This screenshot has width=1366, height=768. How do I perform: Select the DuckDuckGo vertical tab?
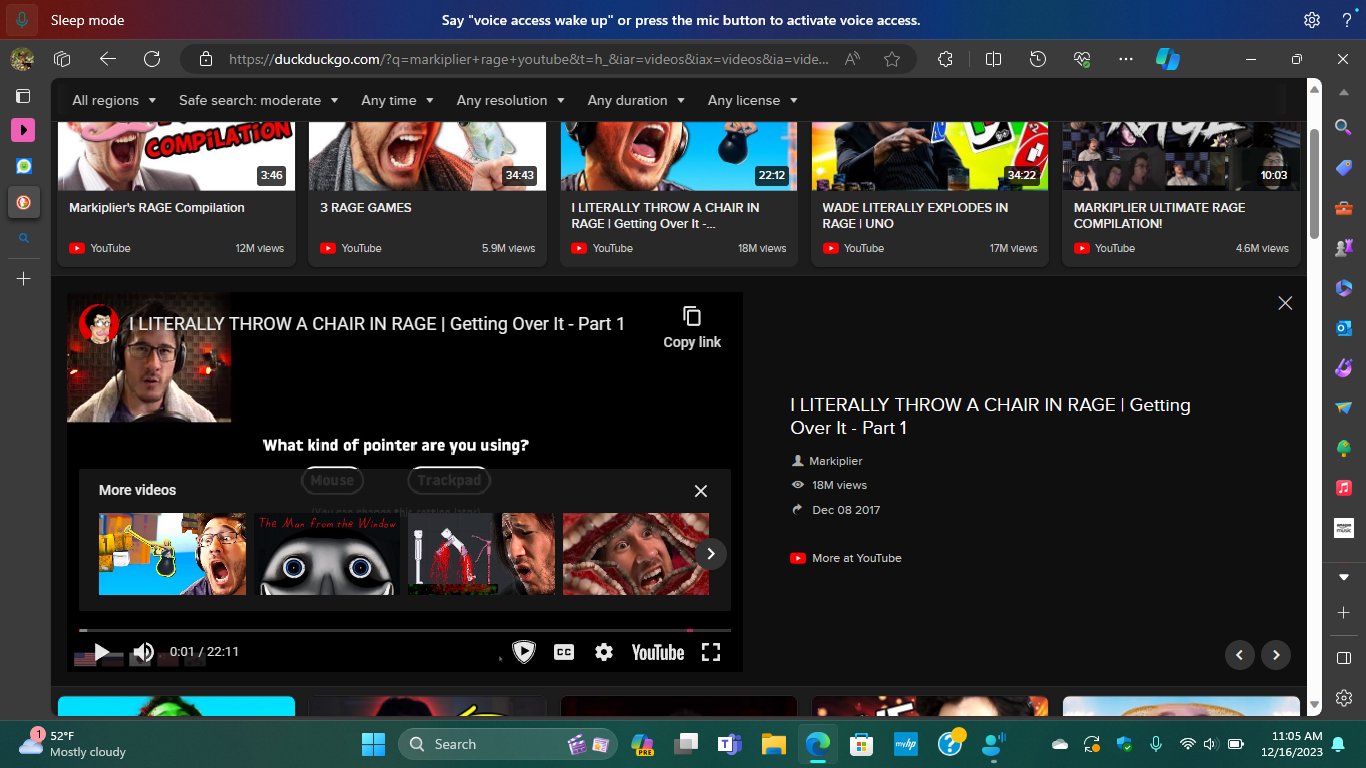(x=23, y=202)
